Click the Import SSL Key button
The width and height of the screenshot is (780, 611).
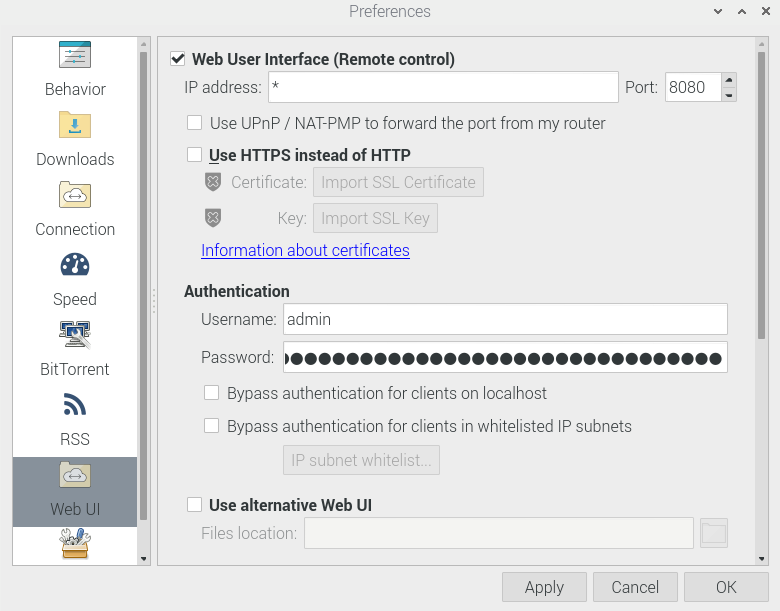[x=375, y=218]
